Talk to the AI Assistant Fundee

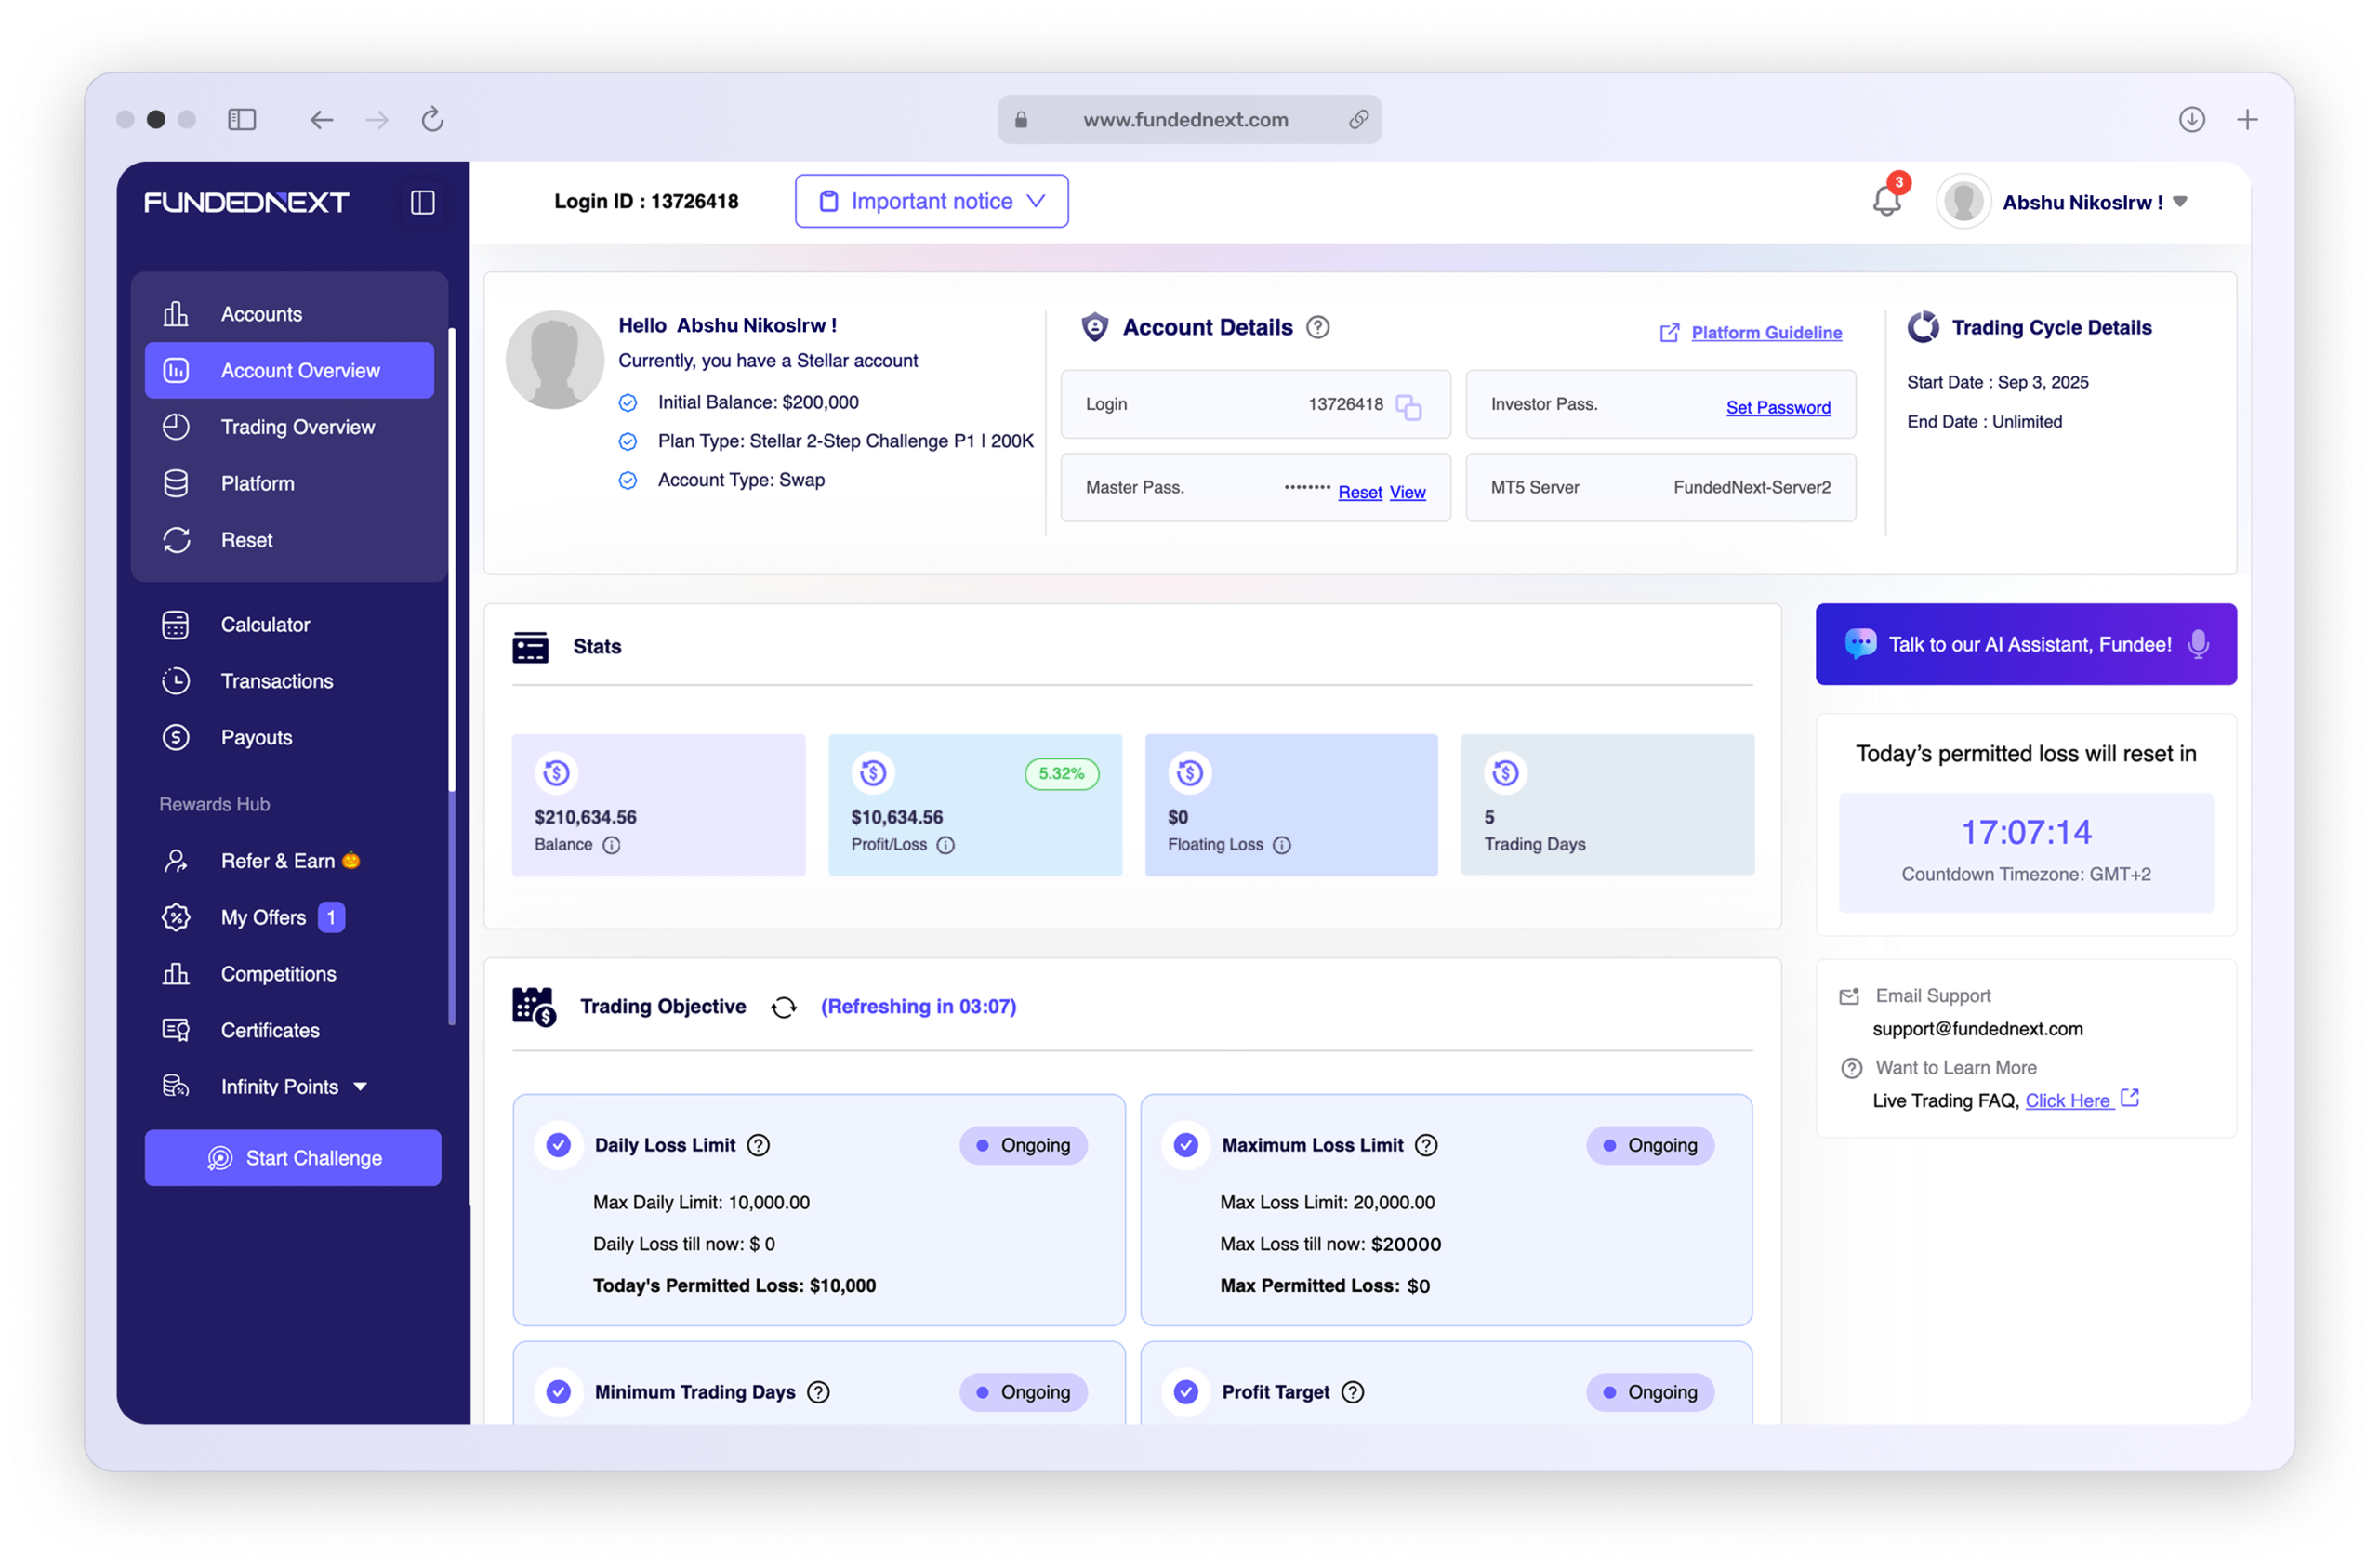2026,644
